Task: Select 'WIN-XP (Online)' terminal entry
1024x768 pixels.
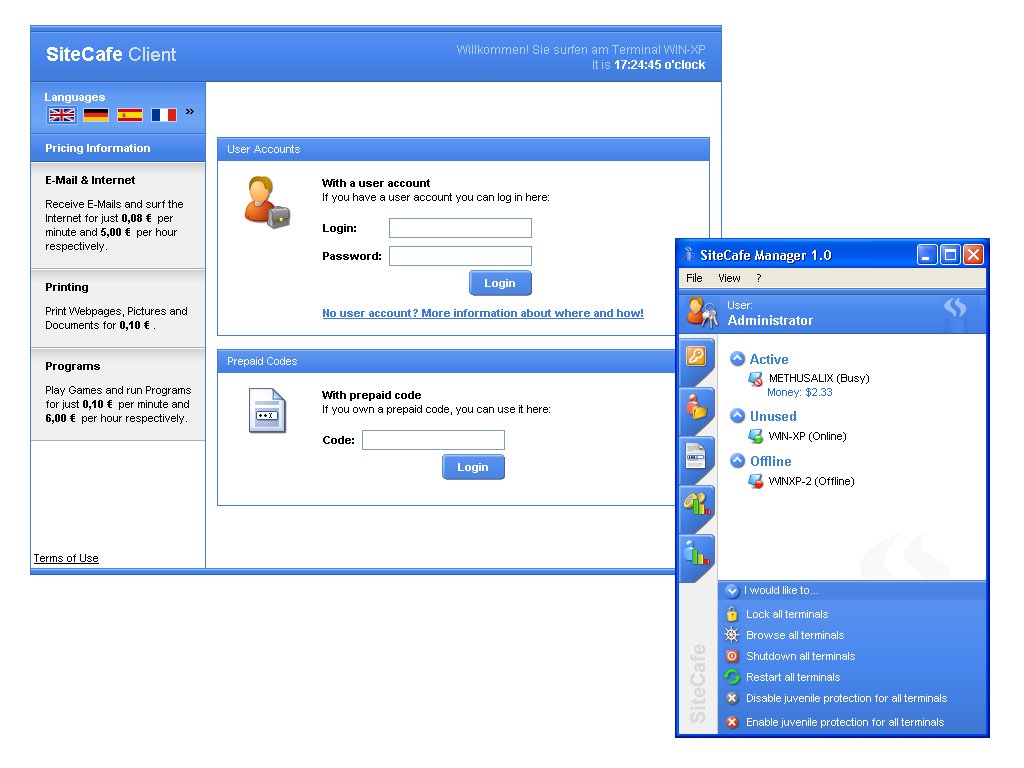Action: (807, 436)
